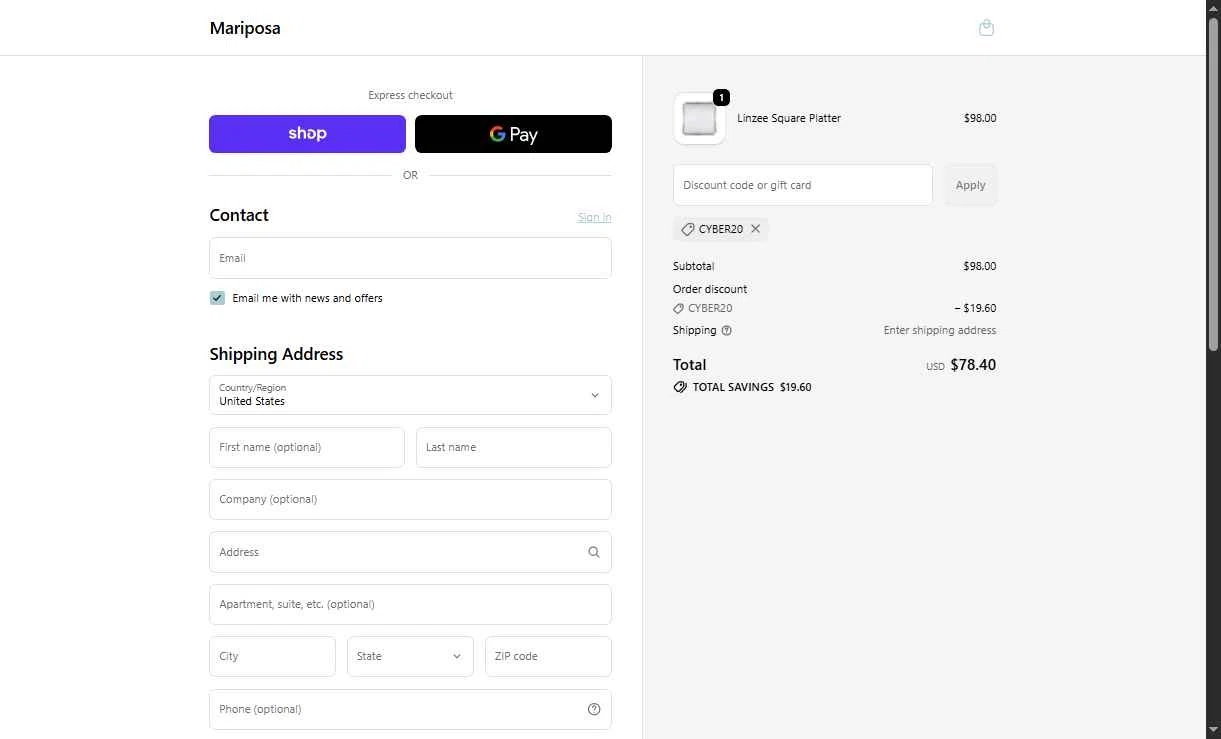Go to Mariposa store homepage
This screenshot has height=739, width=1221.
[245, 28]
